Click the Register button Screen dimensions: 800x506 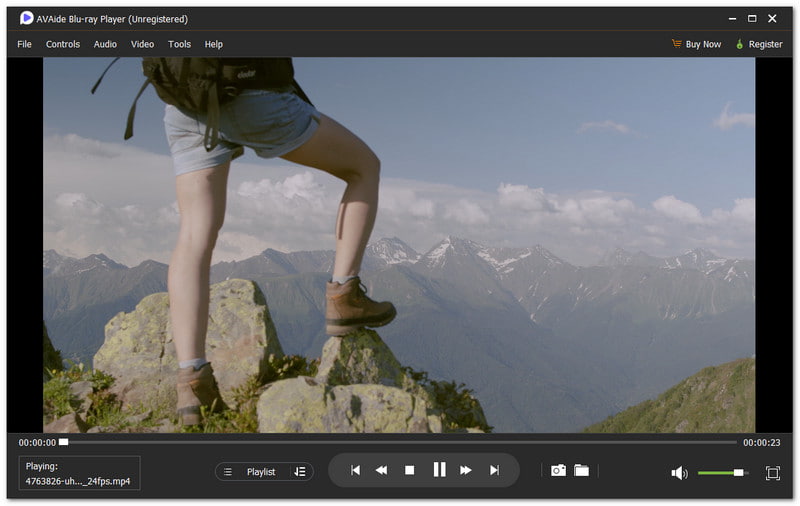click(759, 44)
